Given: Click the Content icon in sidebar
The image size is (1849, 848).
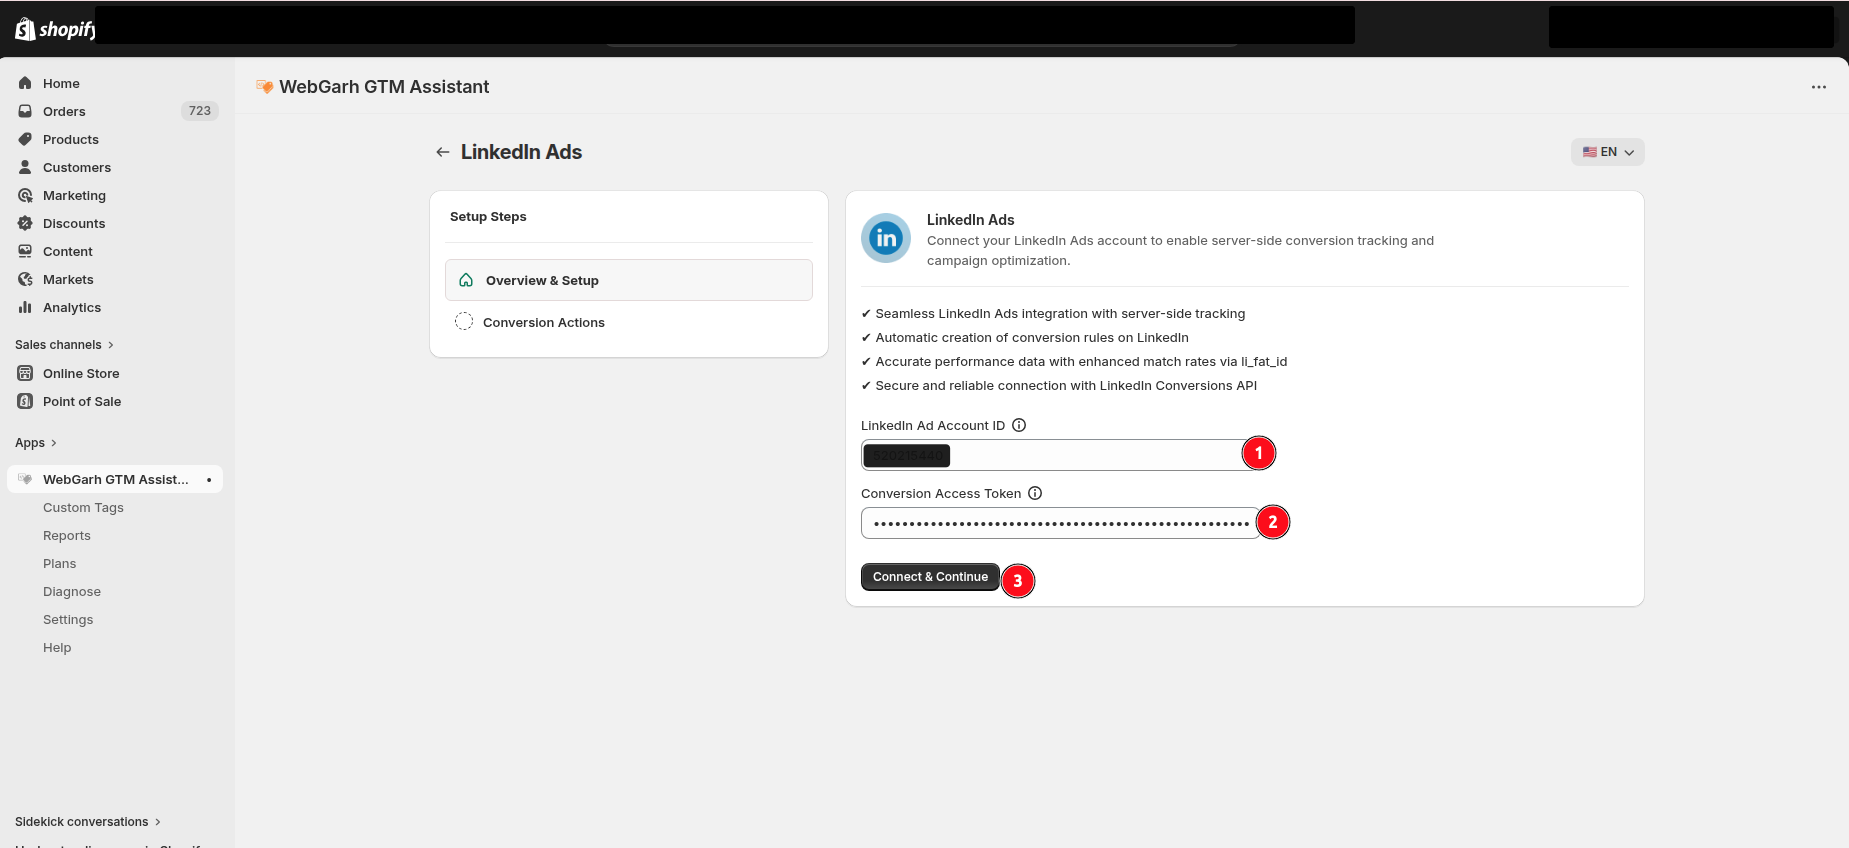Looking at the screenshot, I should click(x=25, y=251).
